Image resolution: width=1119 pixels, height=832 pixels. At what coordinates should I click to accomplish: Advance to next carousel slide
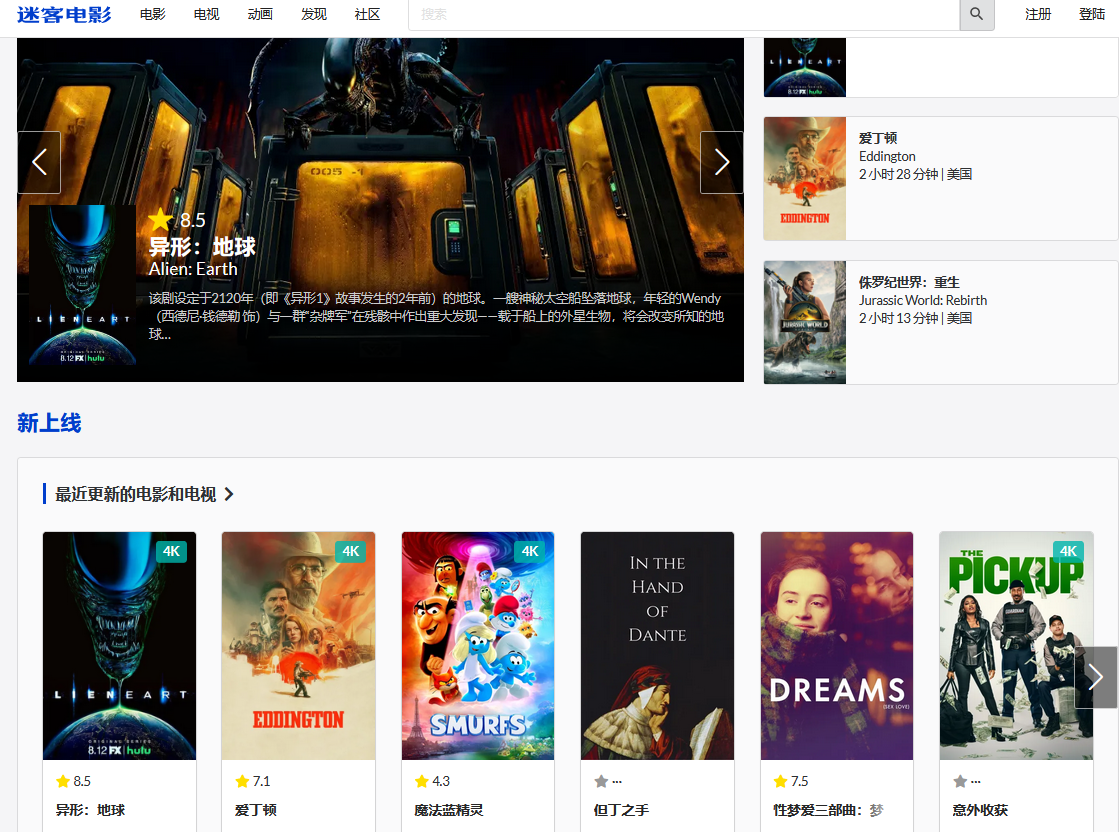pyautogui.click(x=721, y=162)
